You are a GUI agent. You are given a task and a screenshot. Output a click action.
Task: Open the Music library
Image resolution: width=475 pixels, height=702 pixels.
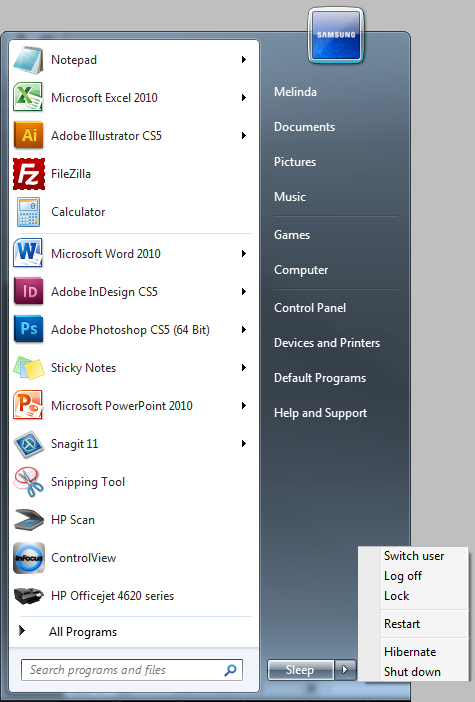(290, 197)
